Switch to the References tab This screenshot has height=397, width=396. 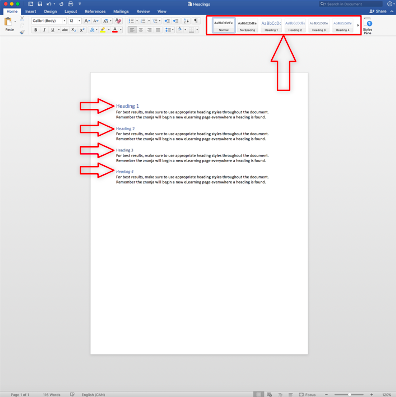[95, 11]
